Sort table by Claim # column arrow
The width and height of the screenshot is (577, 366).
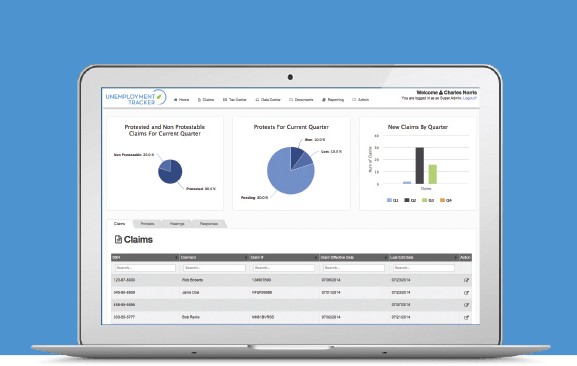pos(316,258)
